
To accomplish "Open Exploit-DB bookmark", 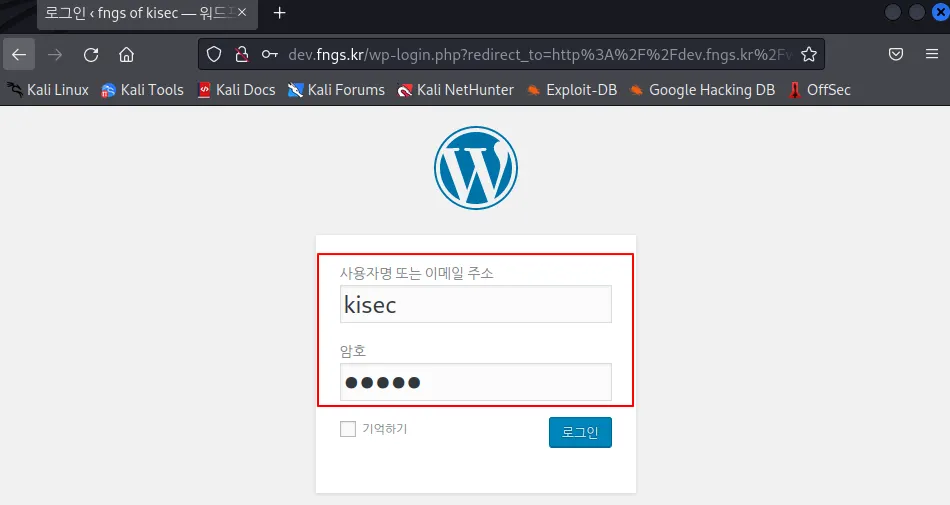I will 571,90.
